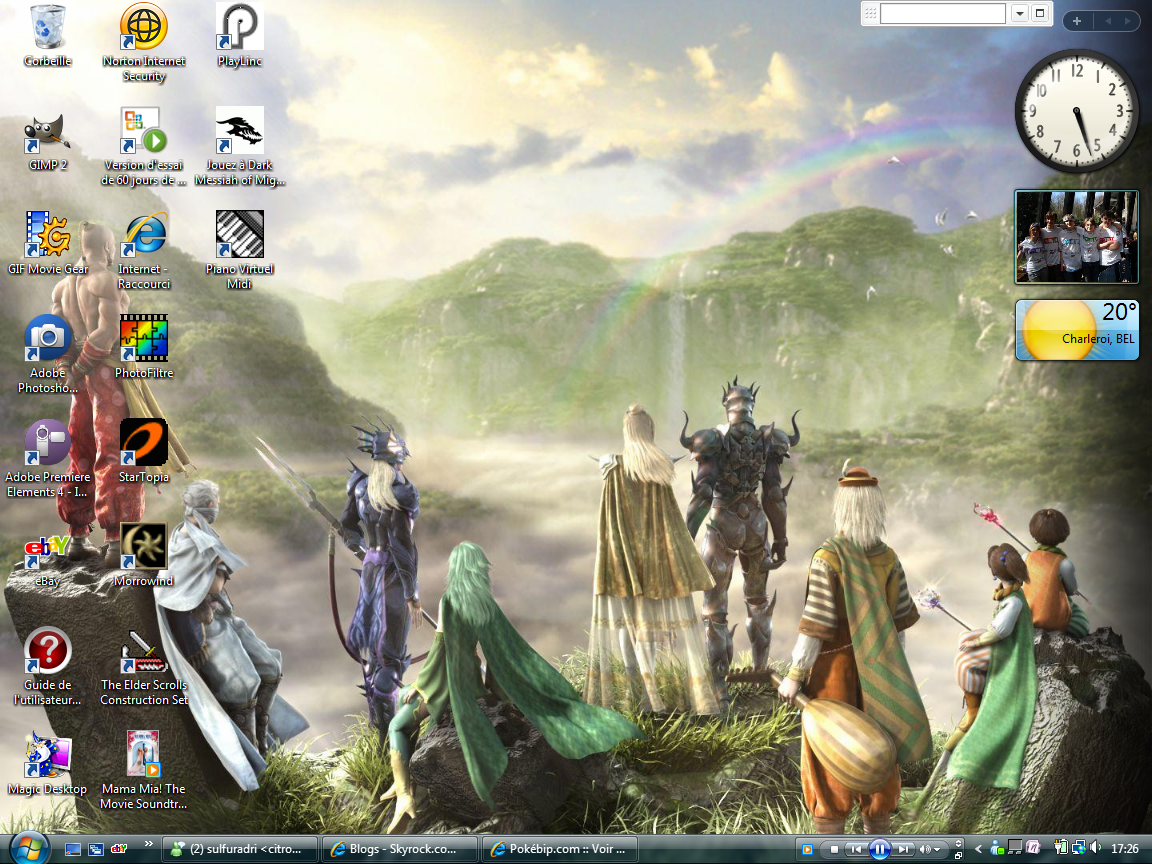
Task: Expand the desktop search bar dropdown arrow
Action: (x=1019, y=13)
